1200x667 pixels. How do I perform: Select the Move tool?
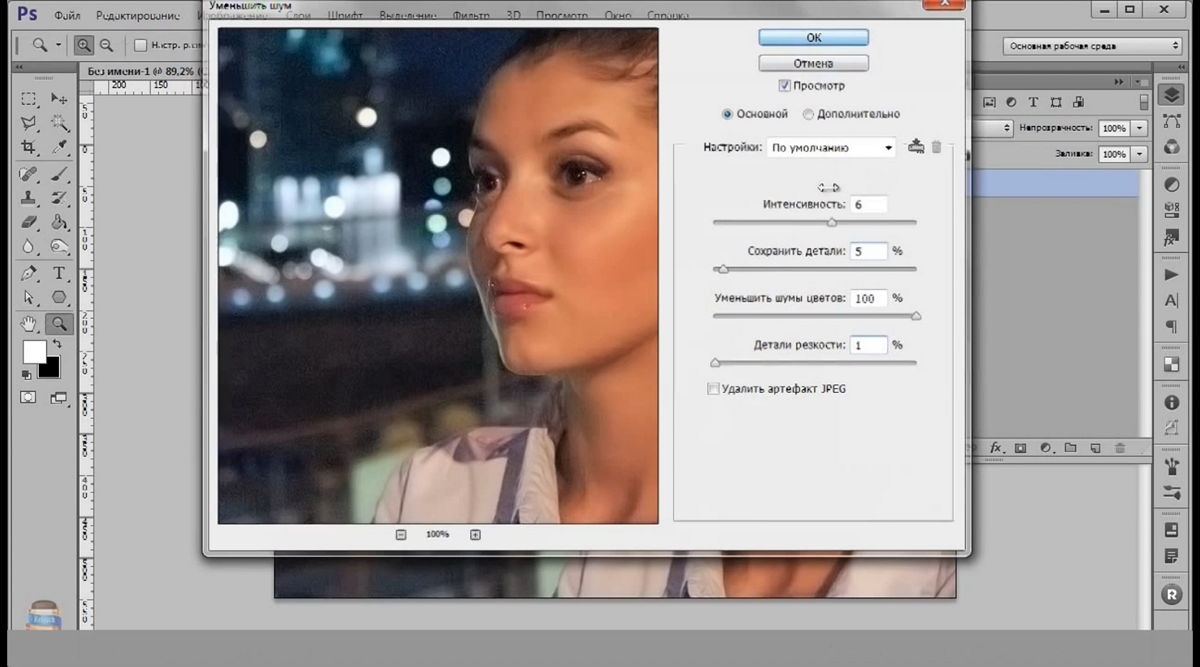(60, 99)
